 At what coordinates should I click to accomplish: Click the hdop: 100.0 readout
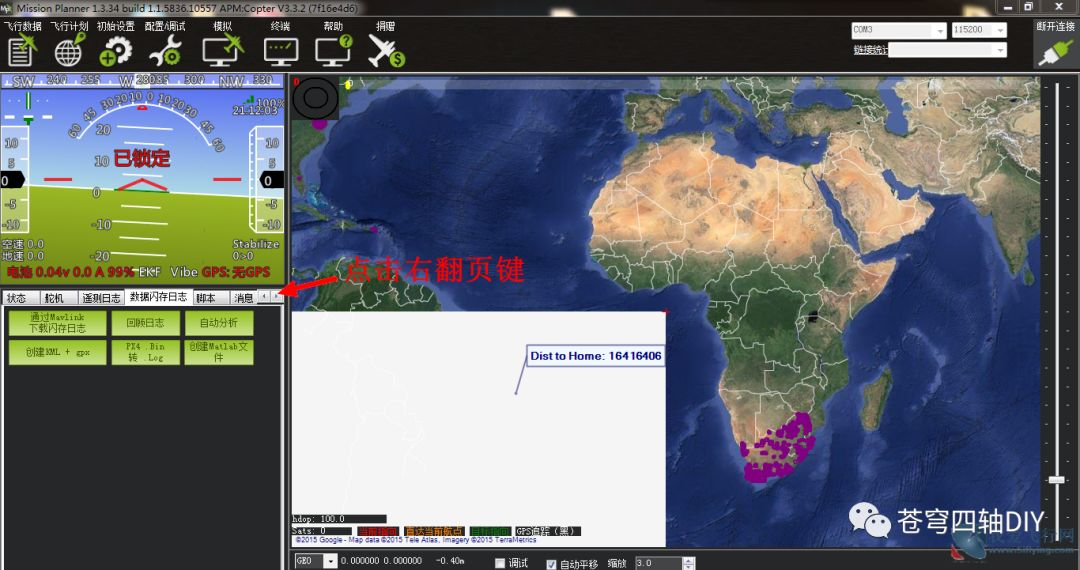(x=338, y=518)
